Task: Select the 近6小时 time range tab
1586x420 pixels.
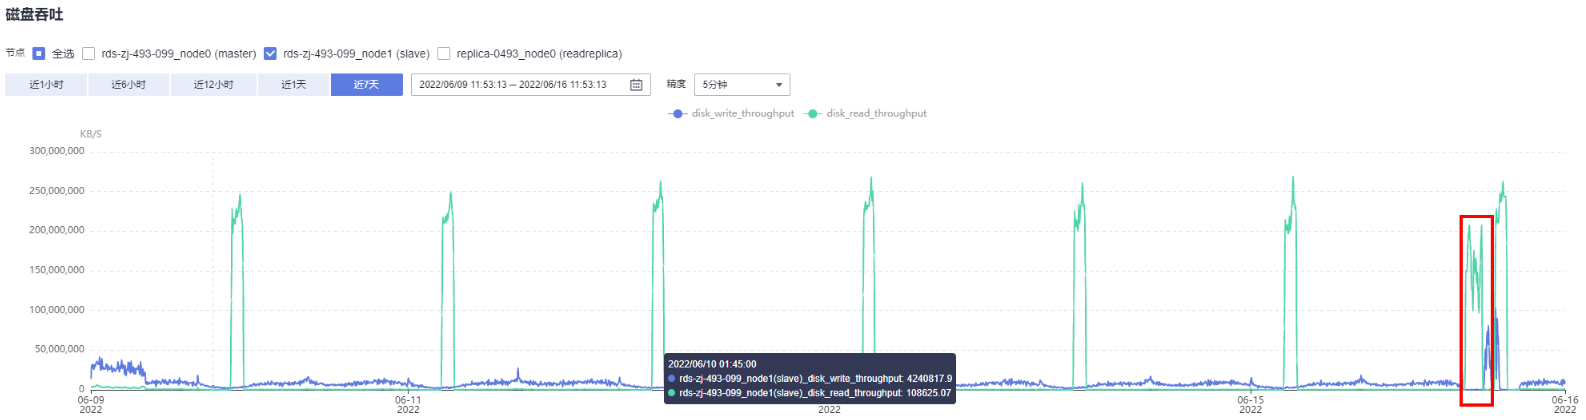Action: [128, 85]
